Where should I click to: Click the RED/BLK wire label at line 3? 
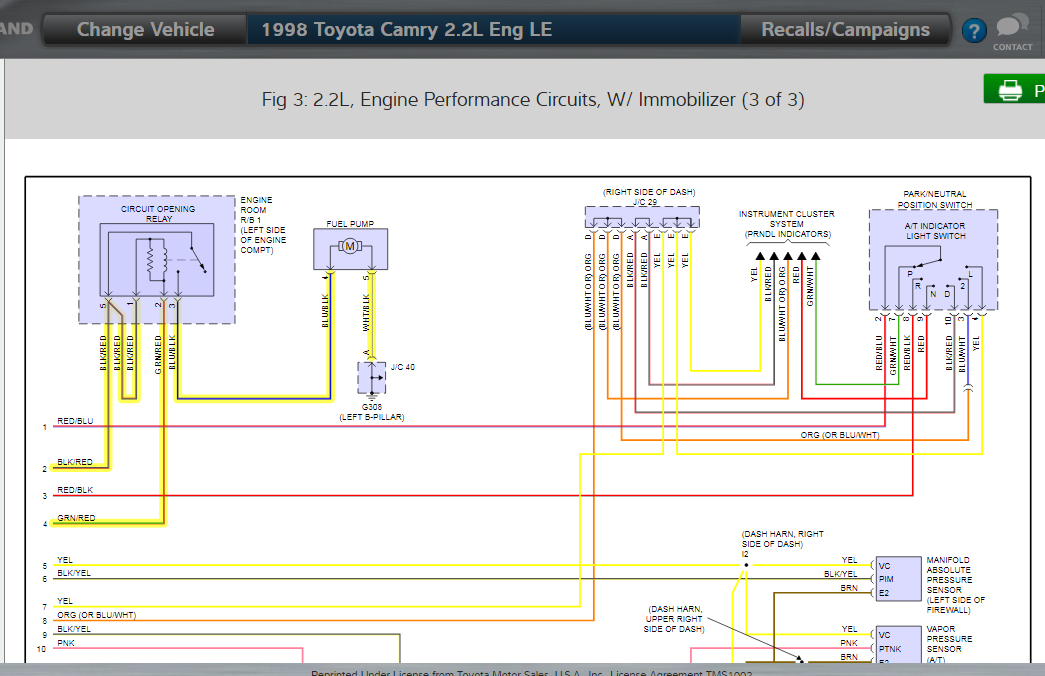pyautogui.click(x=75, y=490)
